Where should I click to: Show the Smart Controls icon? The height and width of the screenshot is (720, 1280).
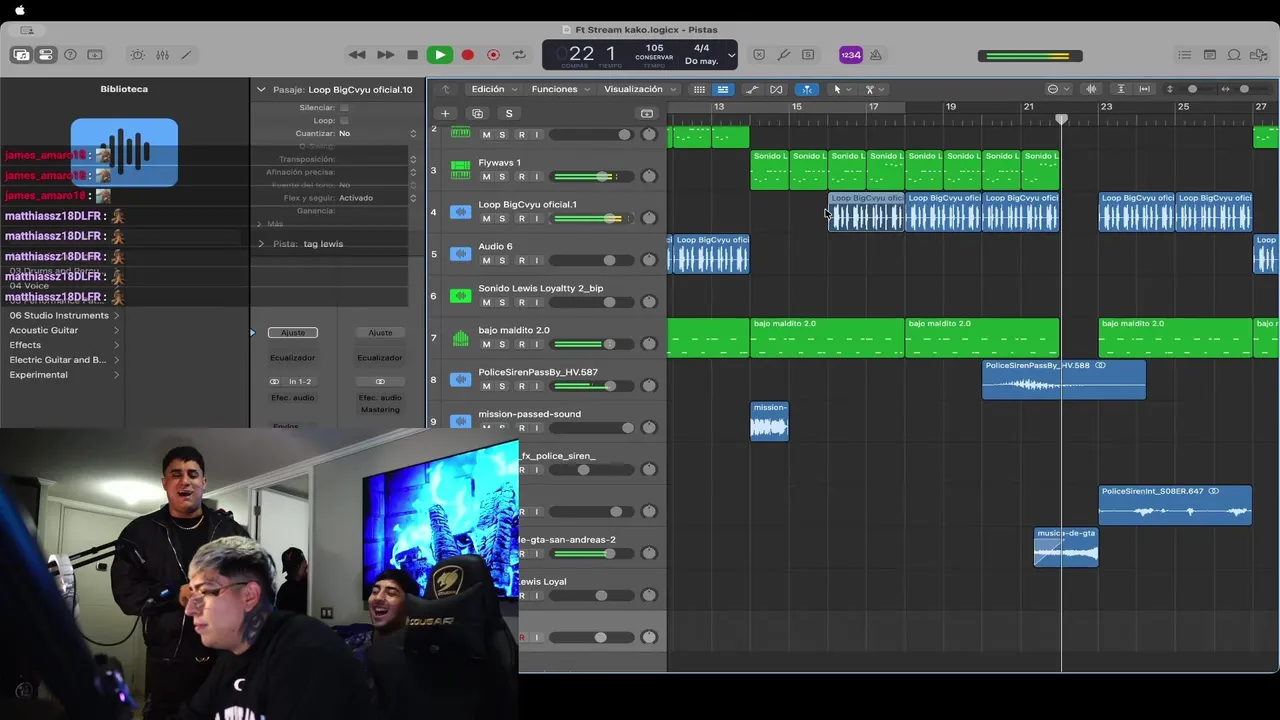pos(138,55)
